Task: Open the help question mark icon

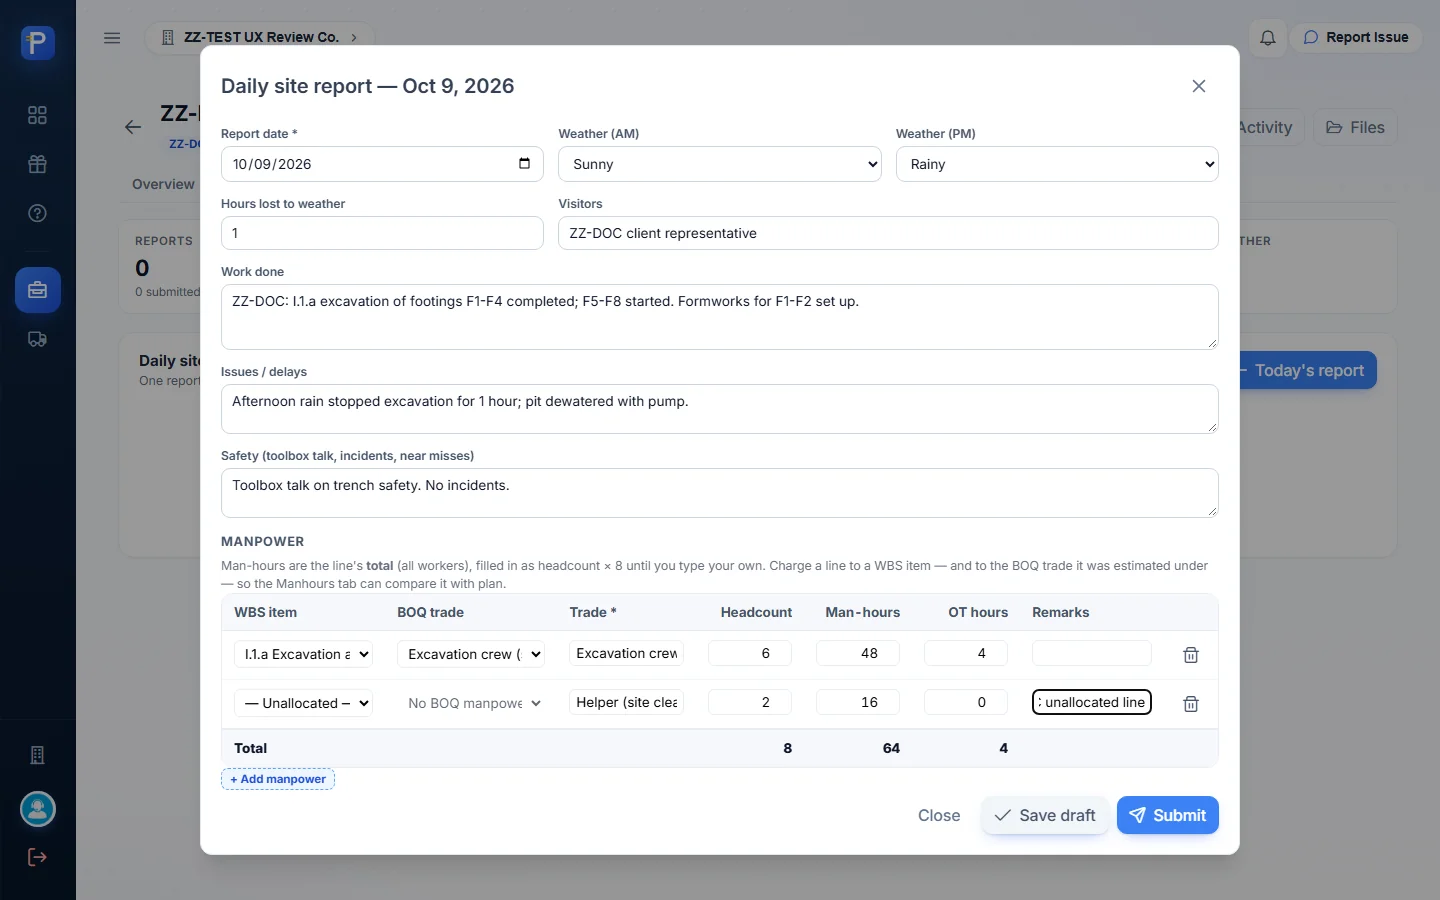Action: pyautogui.click(x=38, y=213)
